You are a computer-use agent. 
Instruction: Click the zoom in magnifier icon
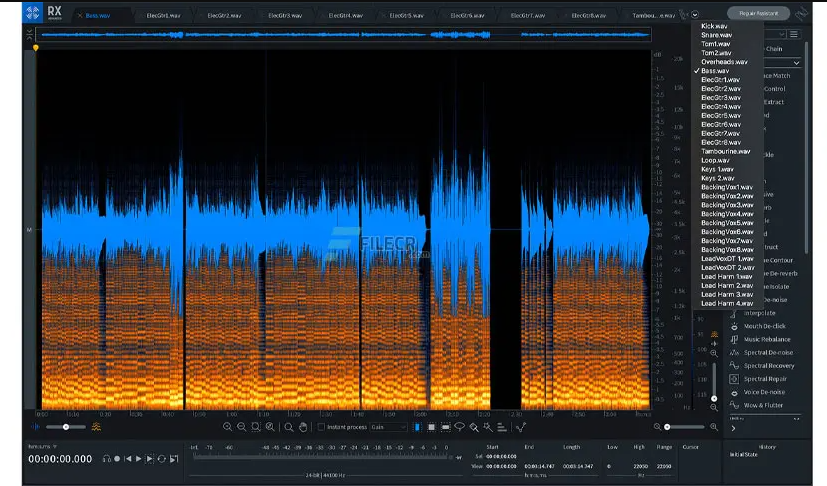tap(227, 427)
